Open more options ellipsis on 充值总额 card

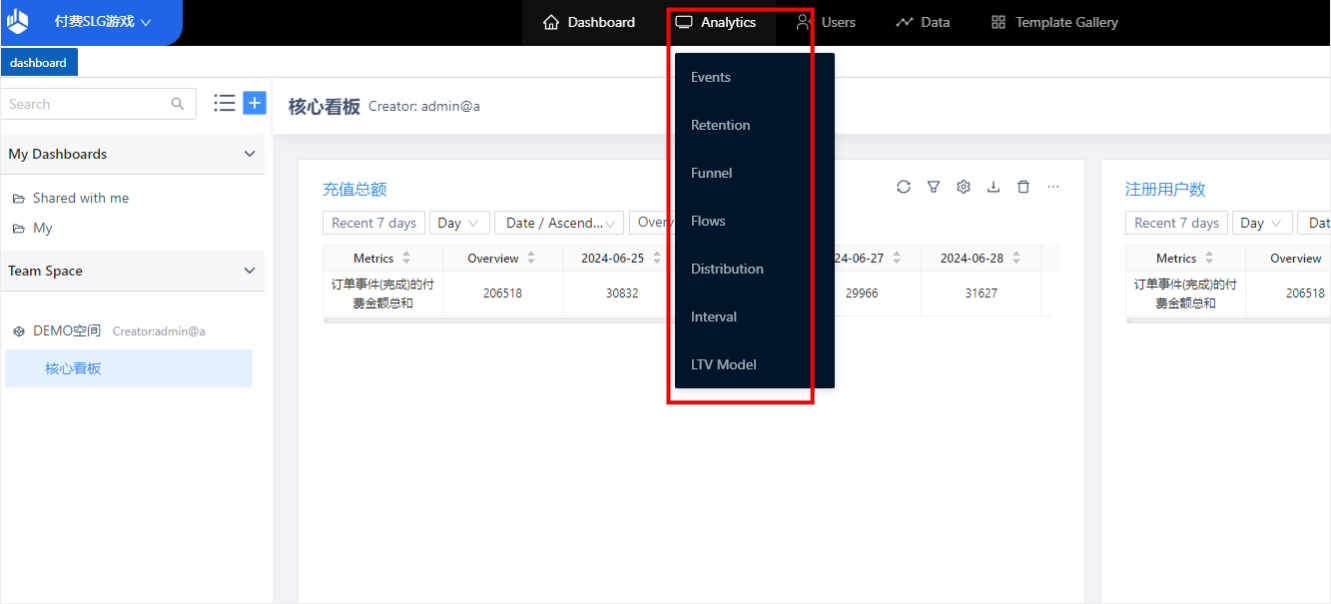tap(1053, 187)
